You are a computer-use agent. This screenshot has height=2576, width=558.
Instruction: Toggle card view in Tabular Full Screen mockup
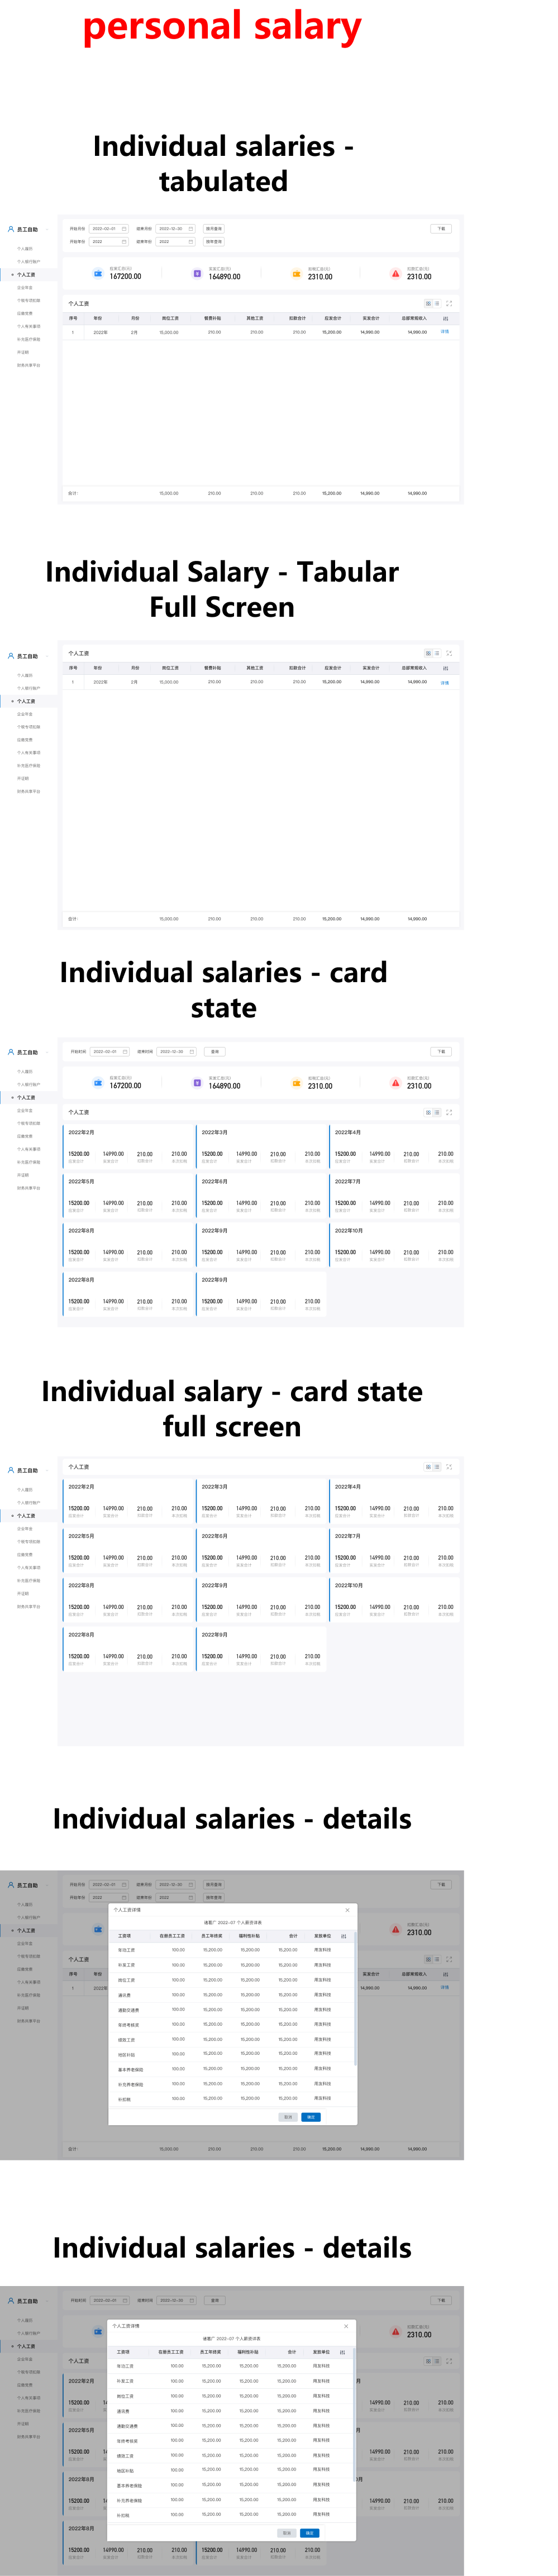pos(428,653)
